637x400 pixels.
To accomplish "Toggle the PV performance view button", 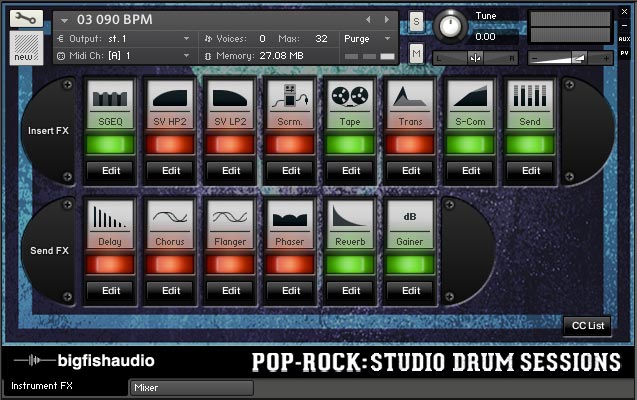I will [624, 53].
